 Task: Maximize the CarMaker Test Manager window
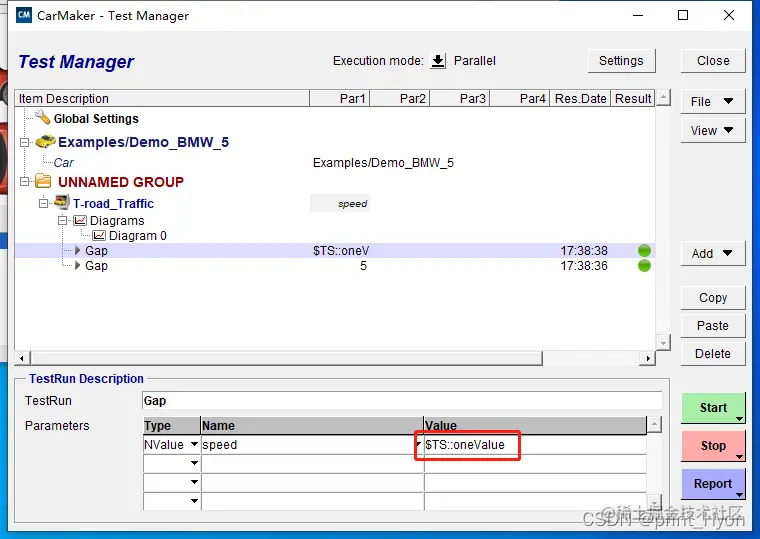683,15
